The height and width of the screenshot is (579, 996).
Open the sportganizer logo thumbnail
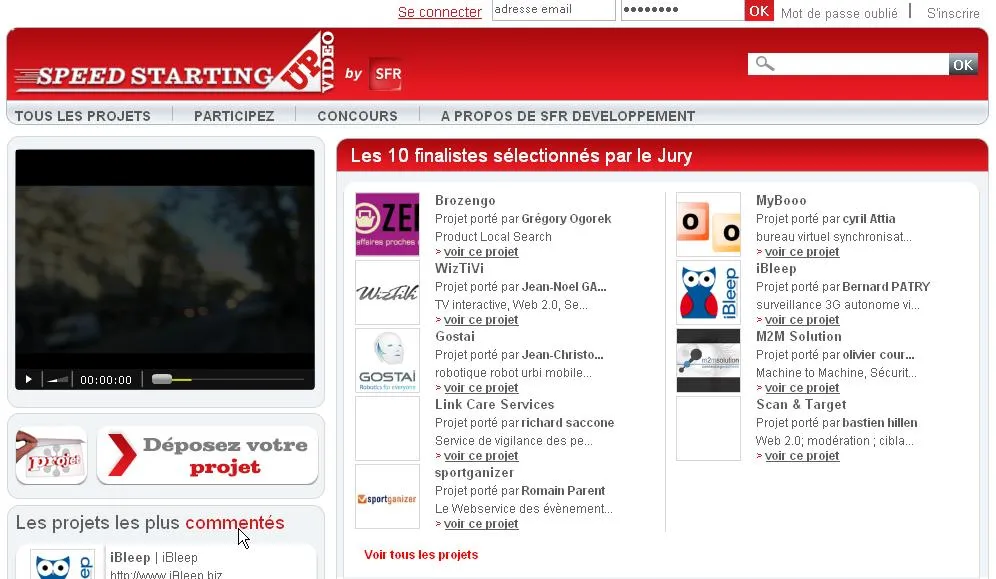coord(387,496)
